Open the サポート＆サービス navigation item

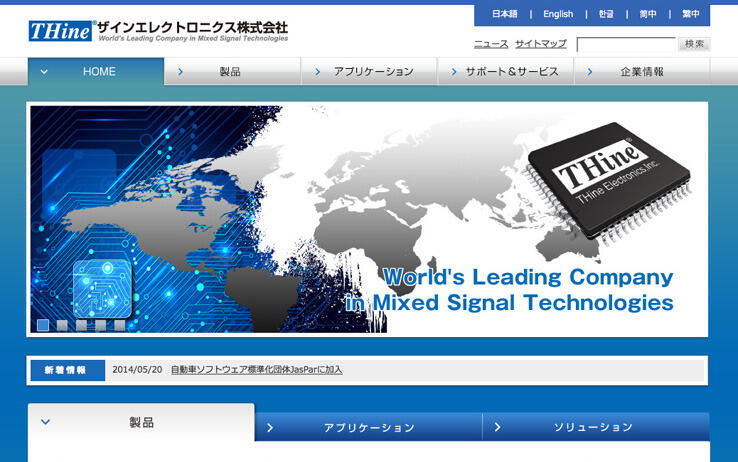pyautogui.click(x=505, y=72)
